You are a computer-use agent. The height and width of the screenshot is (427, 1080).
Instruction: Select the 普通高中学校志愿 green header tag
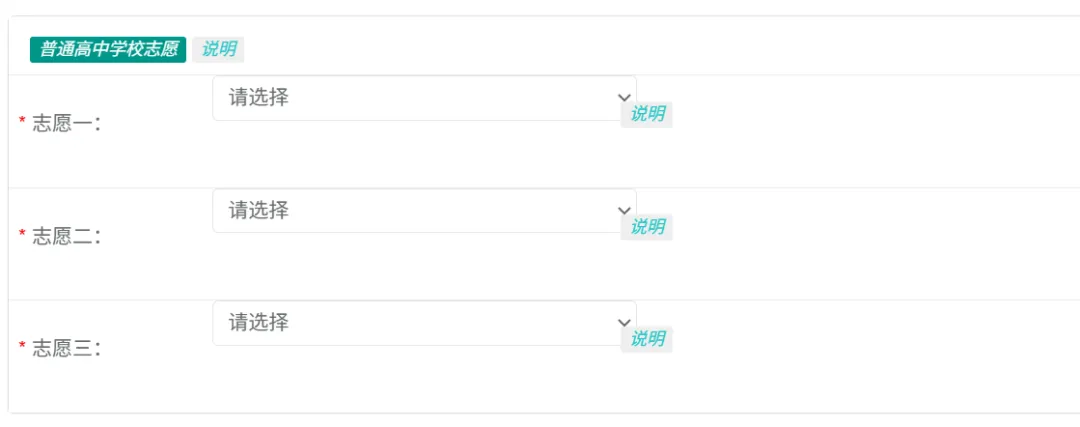click(108, 50)
